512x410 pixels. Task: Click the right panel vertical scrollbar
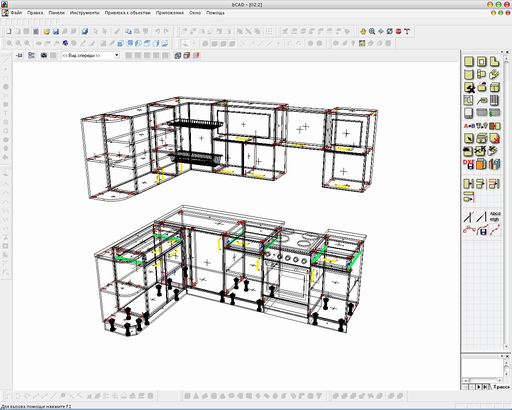point(507,200)
